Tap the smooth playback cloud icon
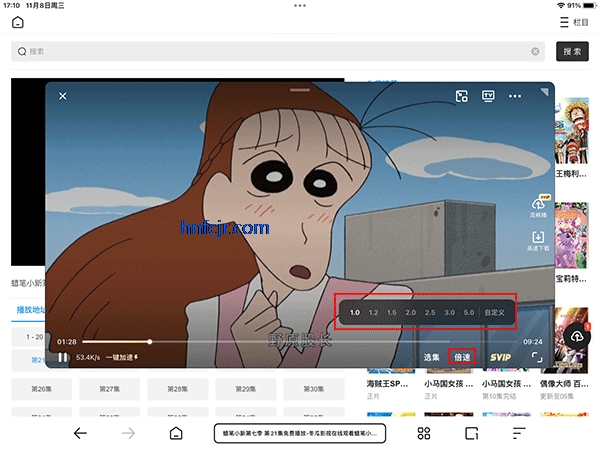This screenshot has height=450, width=600. click(538, 207)
